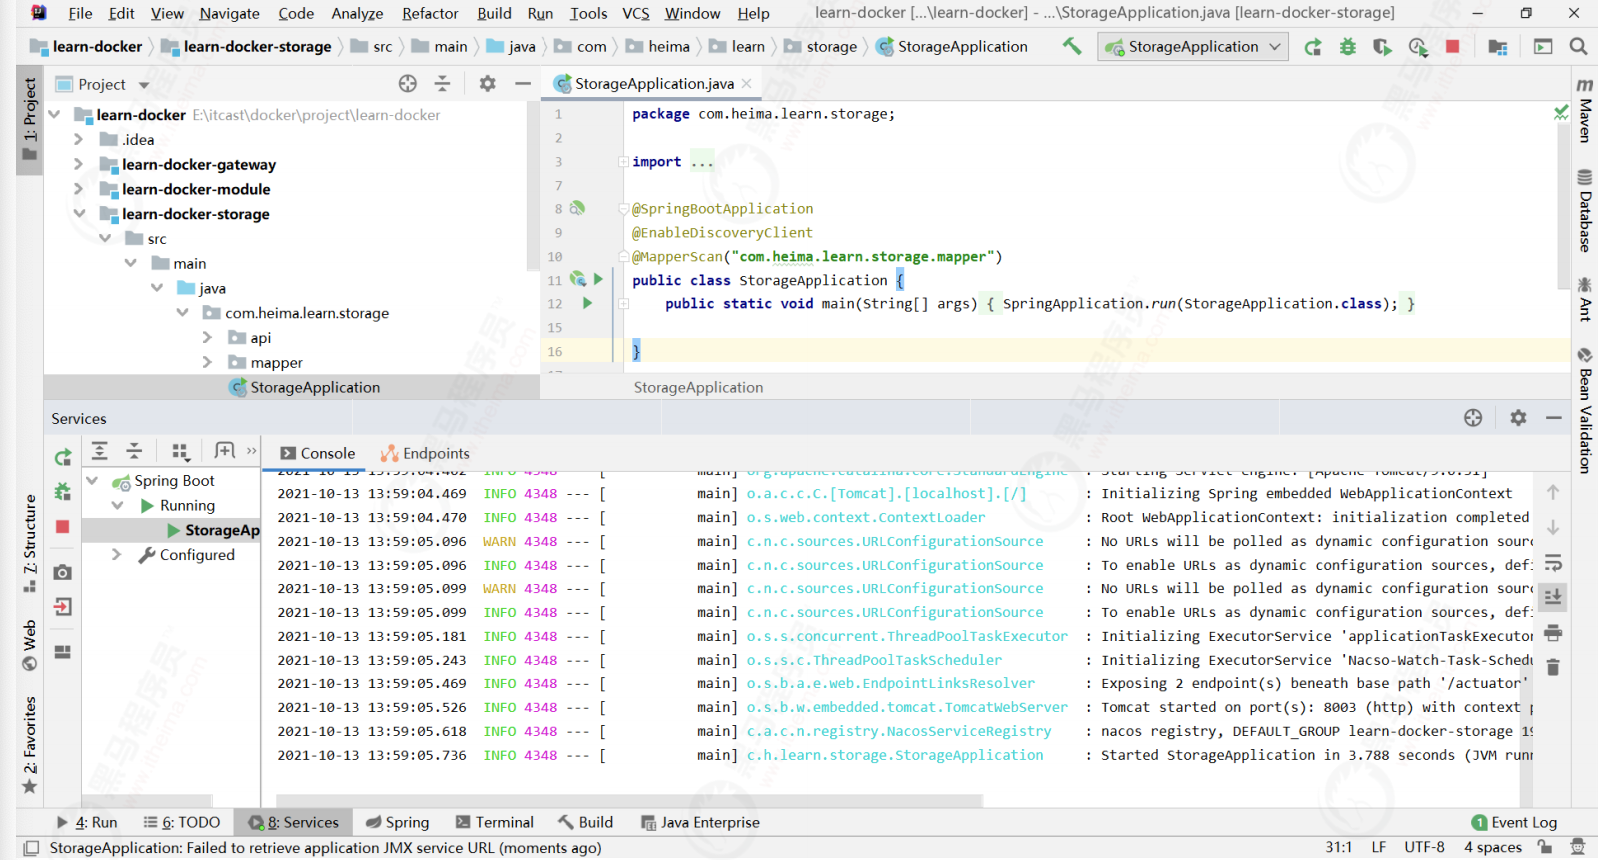Open Group By options in Services

[x=180, y=451]
